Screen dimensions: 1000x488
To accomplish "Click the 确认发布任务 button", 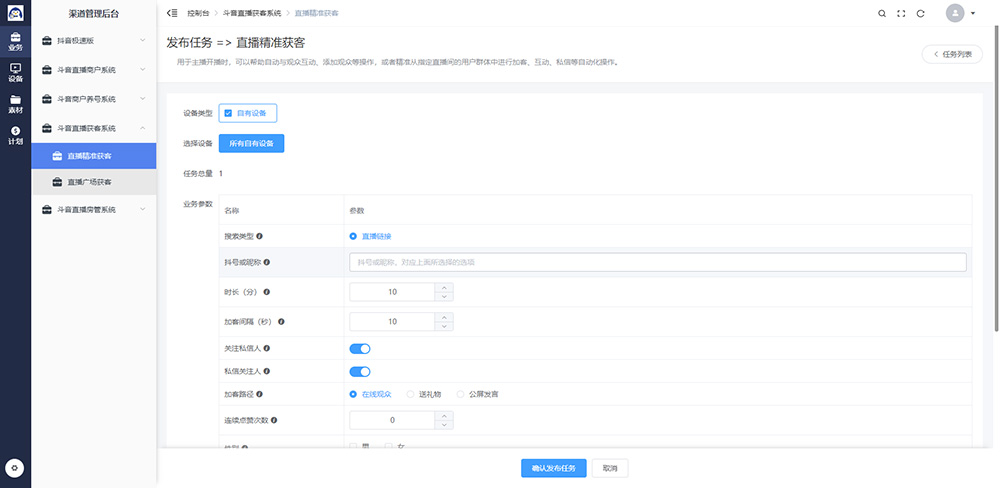I will pos(553,468).
